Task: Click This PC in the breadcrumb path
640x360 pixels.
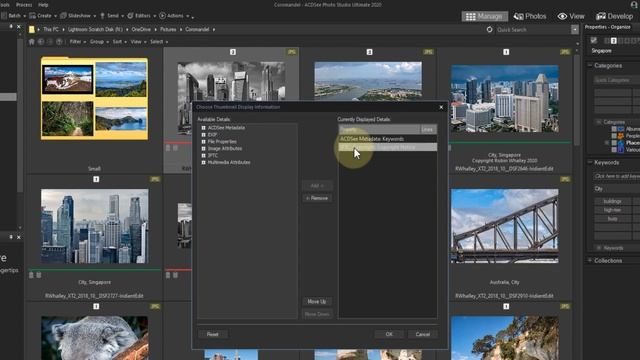Action: (51, 29)
